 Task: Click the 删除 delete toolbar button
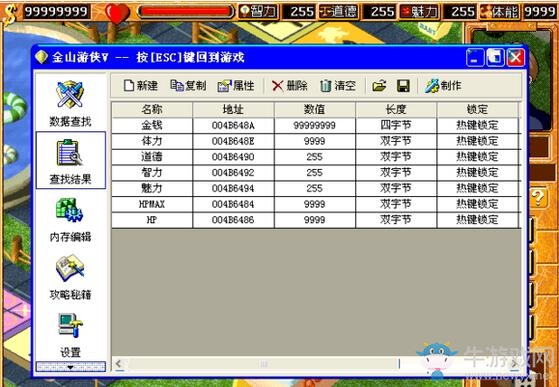[x=289, y=86]
